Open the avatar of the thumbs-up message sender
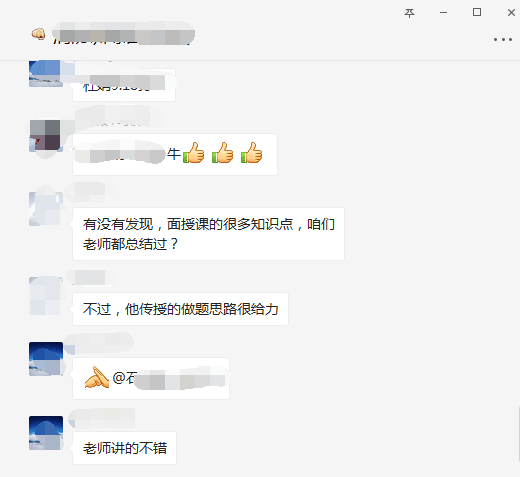Viewport: 520px width, 477px height. [x=46, y=135]
